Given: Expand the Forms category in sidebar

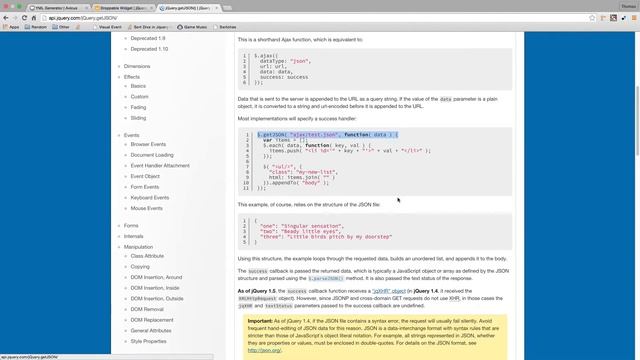Looking at the screenshot, I should (131, 226).
